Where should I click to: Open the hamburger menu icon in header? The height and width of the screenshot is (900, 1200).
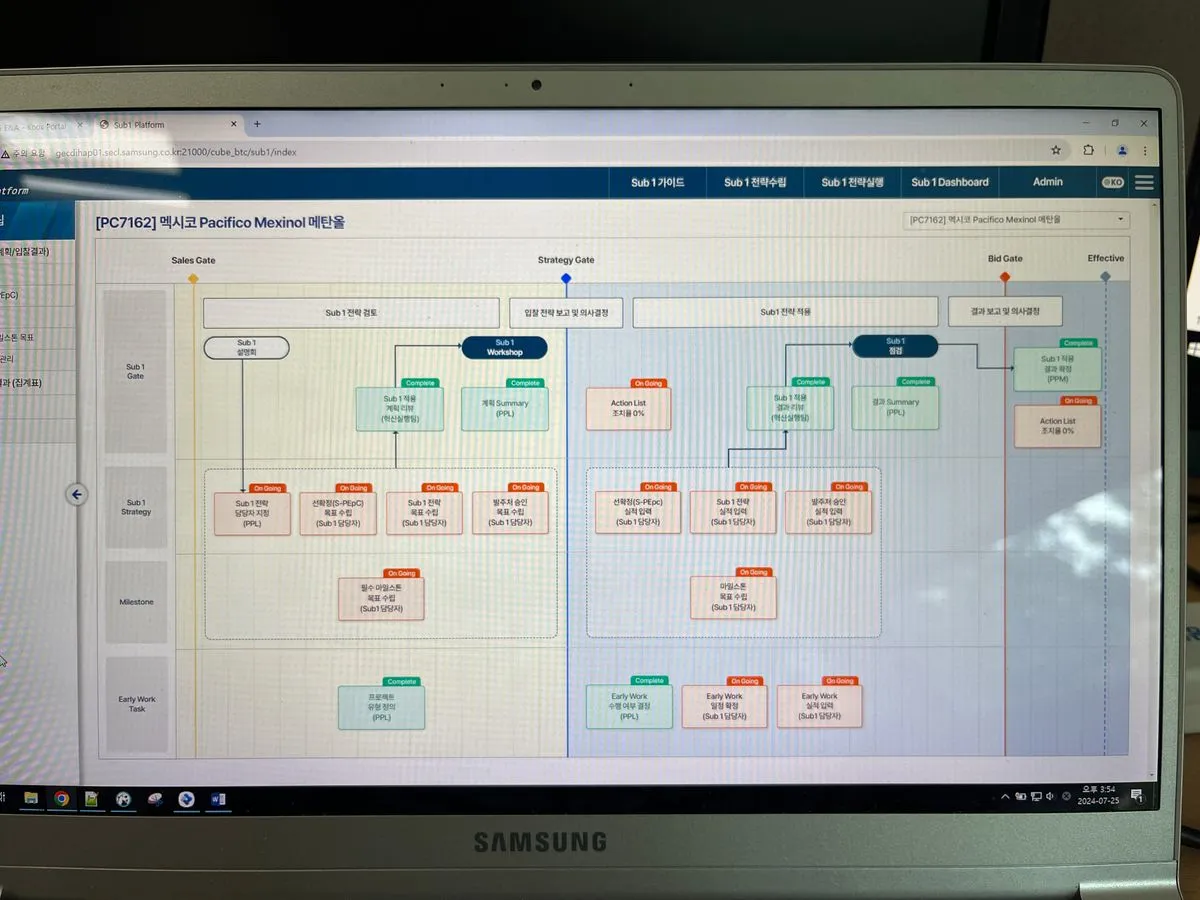coord(1144,182)
